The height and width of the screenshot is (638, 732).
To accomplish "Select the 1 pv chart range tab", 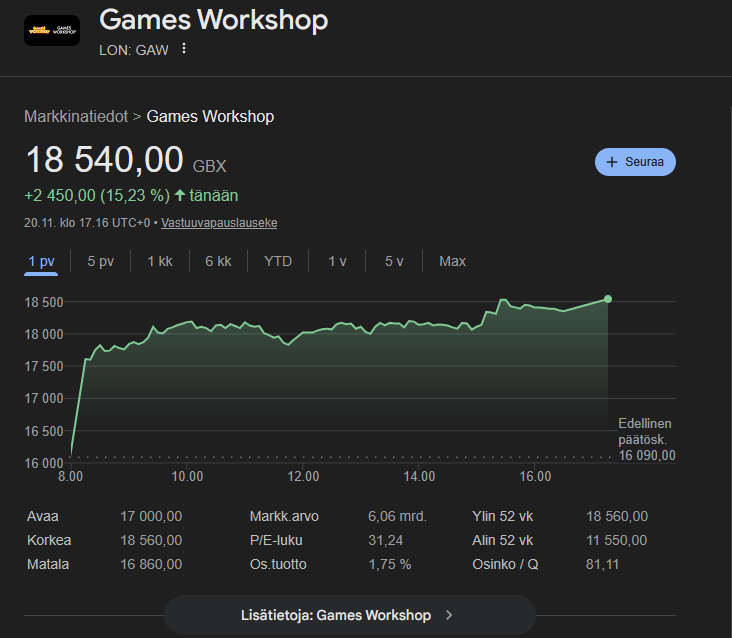I will [41, 261].
